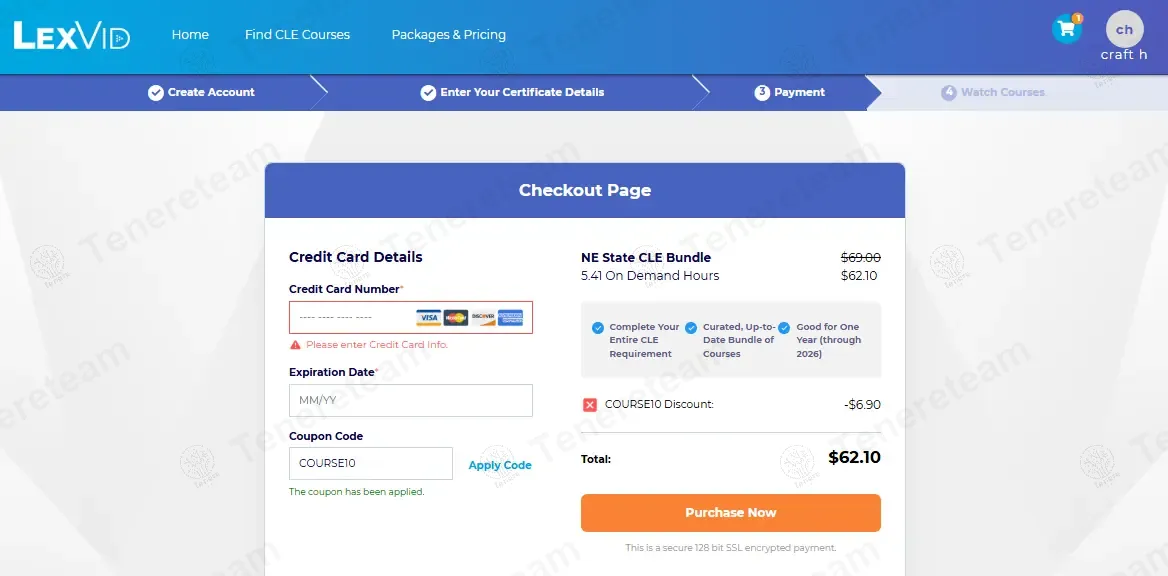1168x576 pixels.
Task: Click the Coupon Code input field
Action: click(370, 464)
